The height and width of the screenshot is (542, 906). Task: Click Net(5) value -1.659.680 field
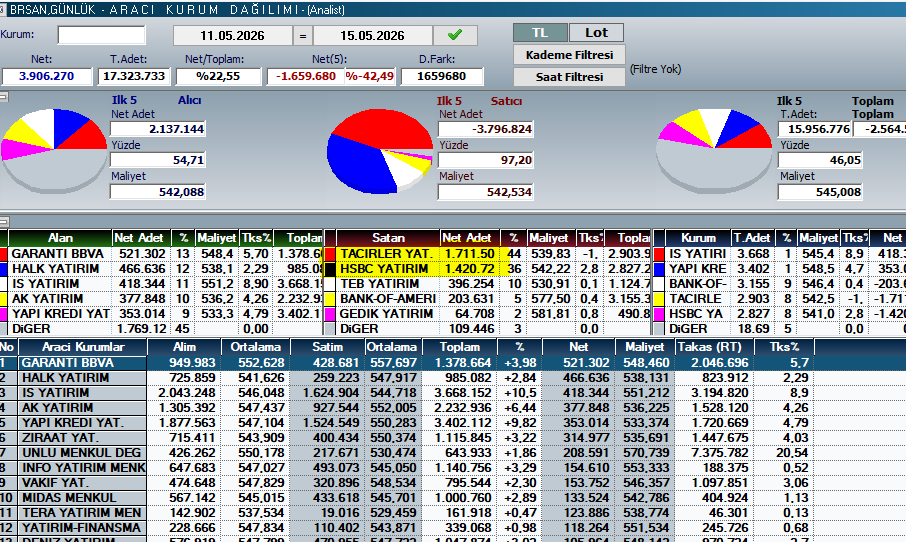coord(306,76)
